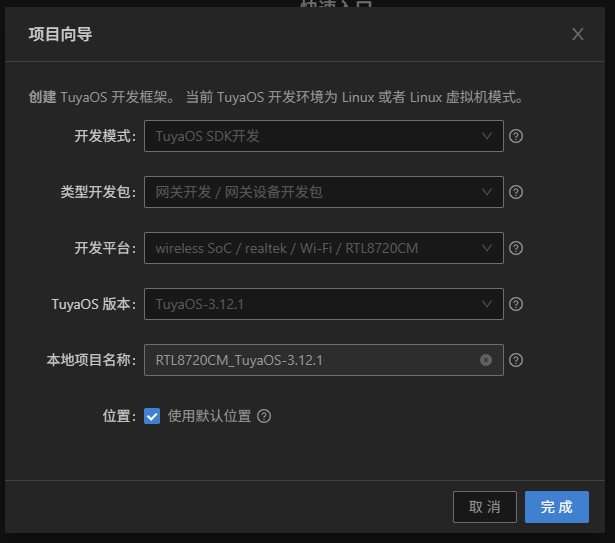Open the 开发模式 dropdown
615x543 pixels.
coord(324,136)
